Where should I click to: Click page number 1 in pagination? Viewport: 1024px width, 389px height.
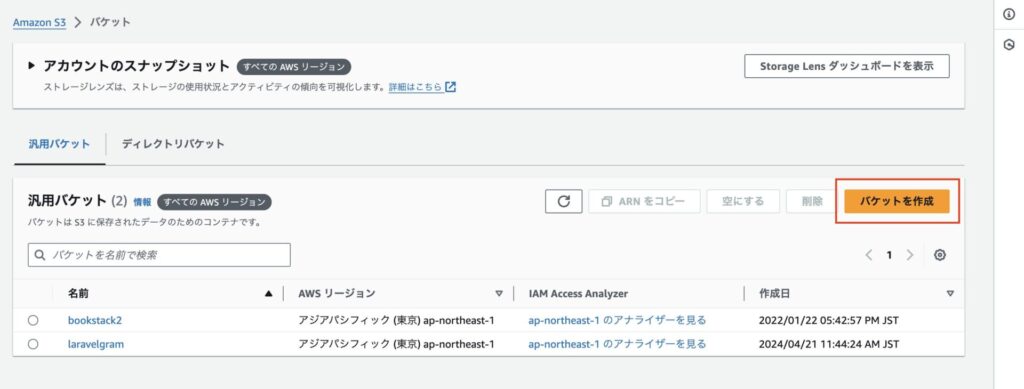[x=889, y=255]
